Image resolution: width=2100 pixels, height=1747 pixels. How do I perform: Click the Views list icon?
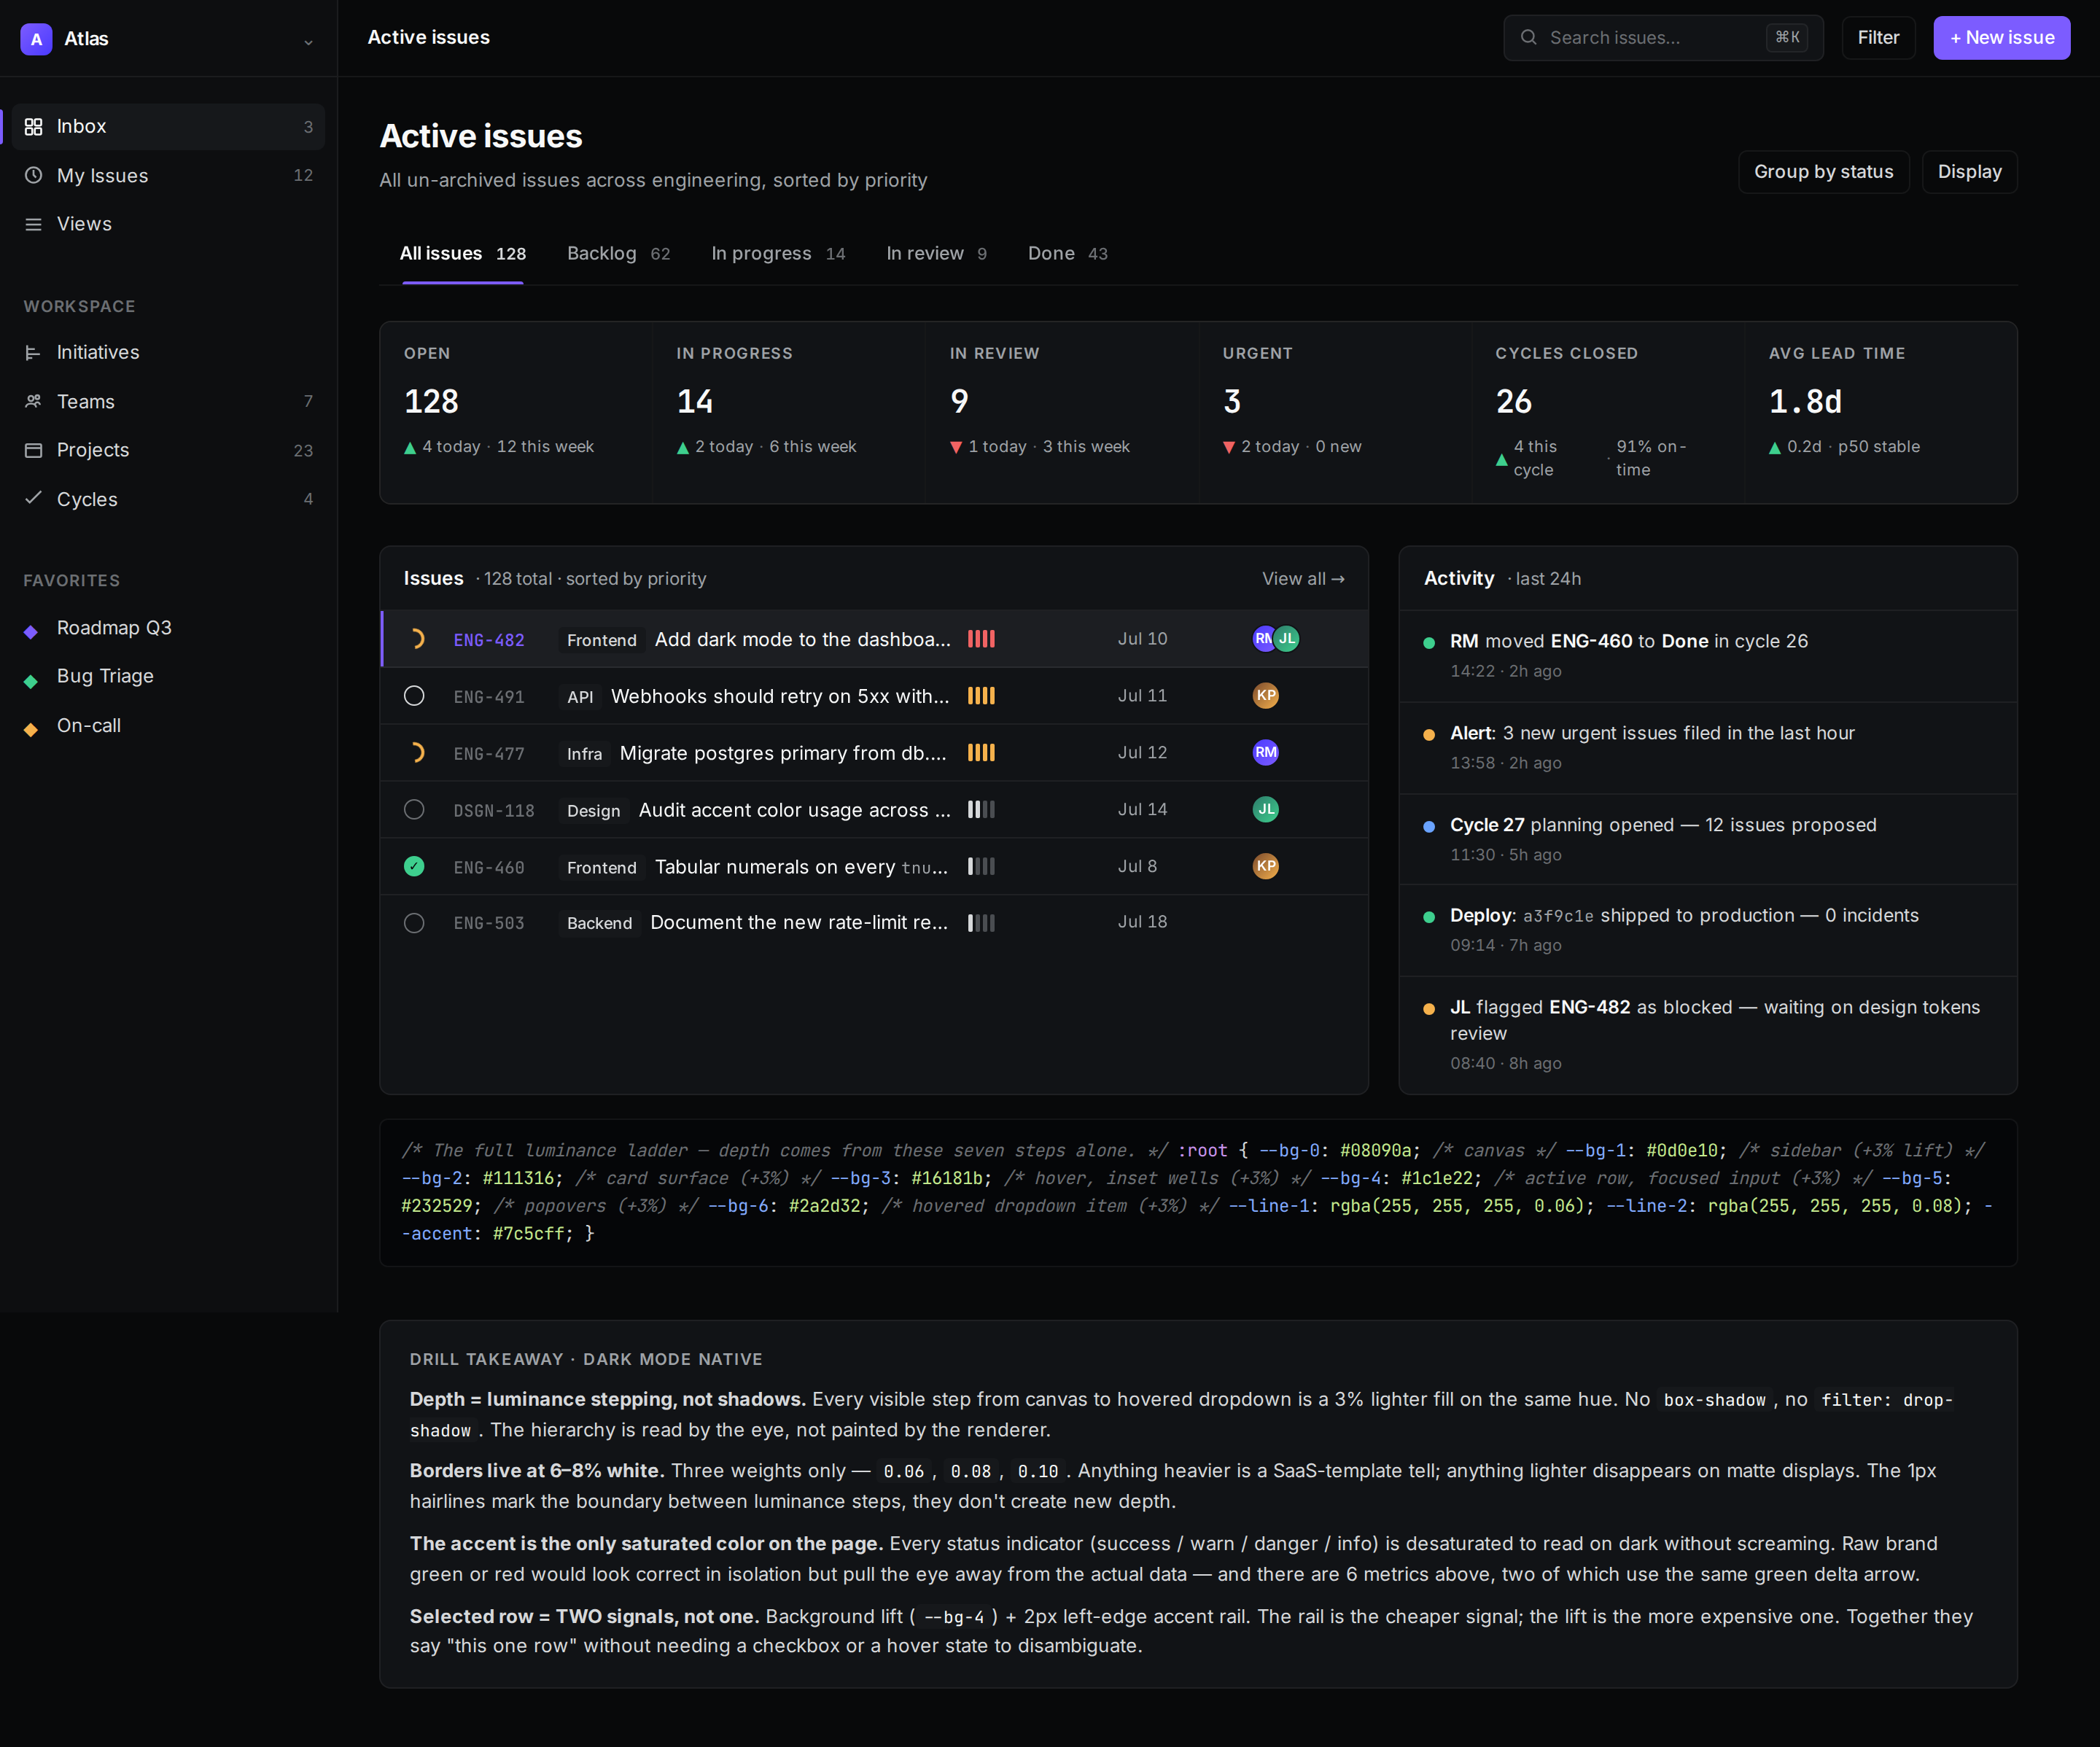tap(33, 224)
